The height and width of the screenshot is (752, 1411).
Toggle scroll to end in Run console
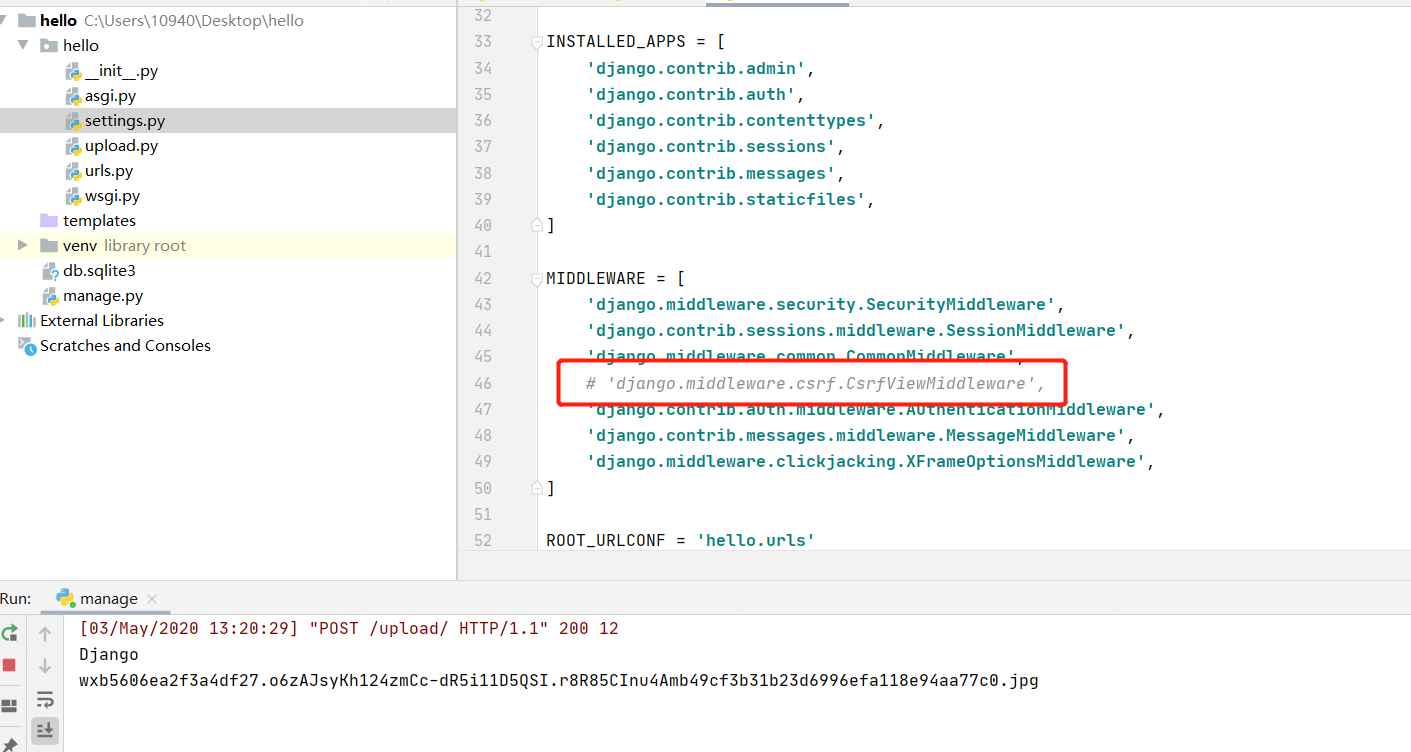[45, 730]
